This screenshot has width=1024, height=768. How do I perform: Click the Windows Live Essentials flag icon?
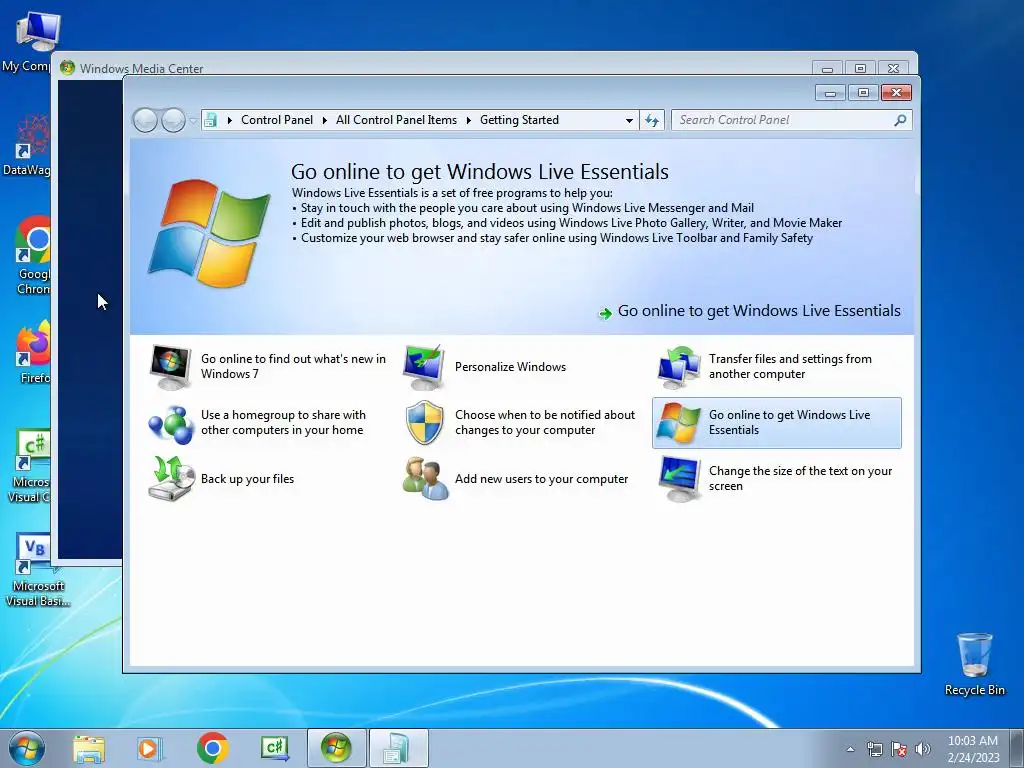coord(679,423)
